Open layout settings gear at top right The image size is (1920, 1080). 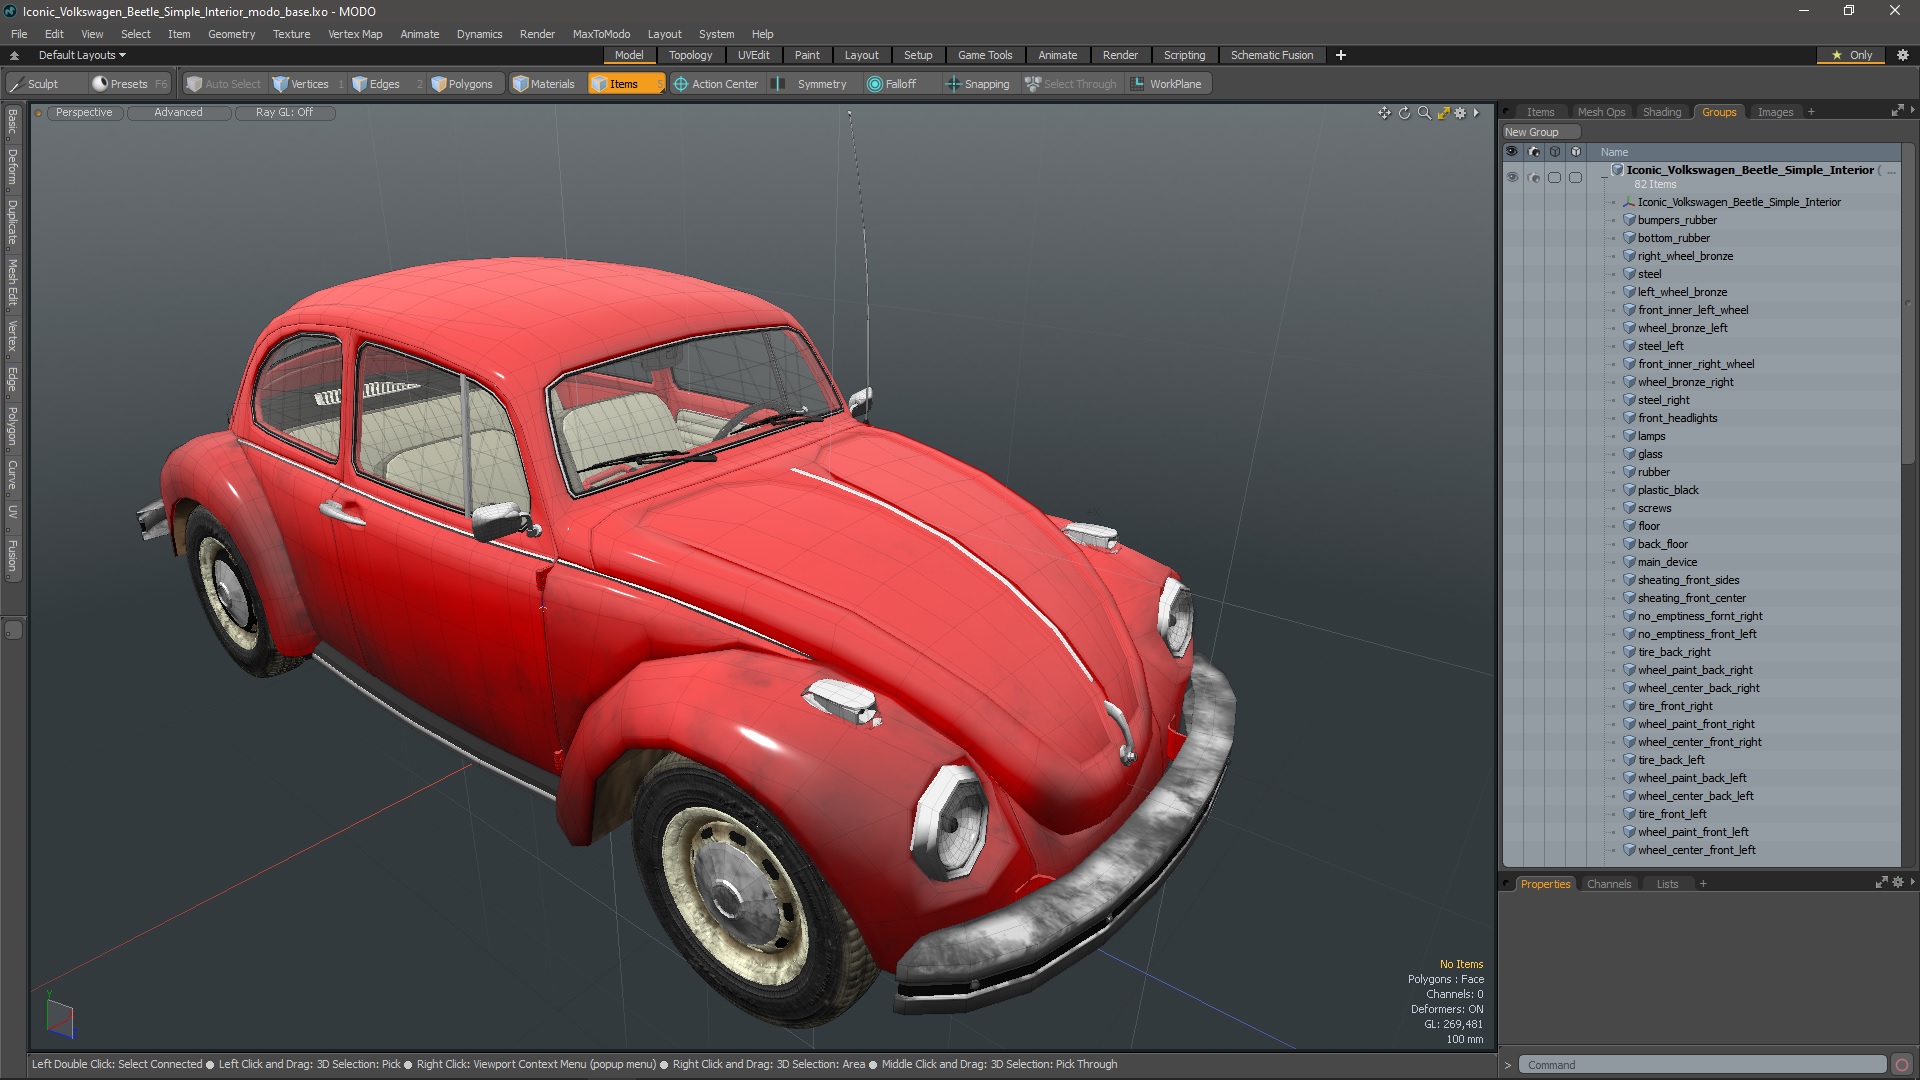click(x=1903, y=55)
